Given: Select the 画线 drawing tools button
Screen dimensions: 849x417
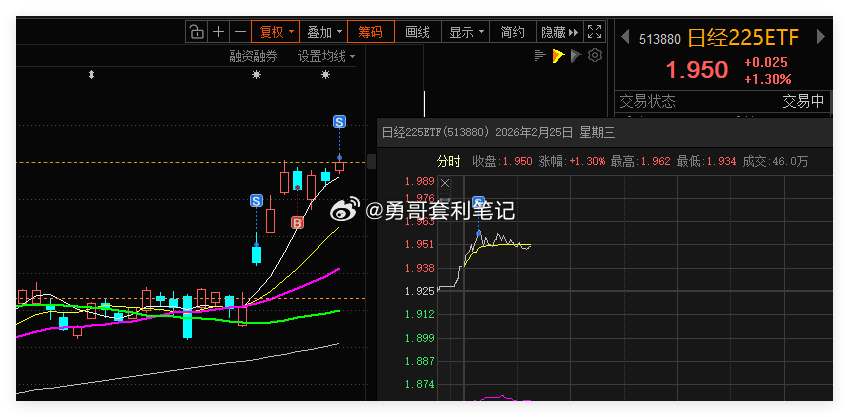Looking at the screenshot, I should 417,32.
